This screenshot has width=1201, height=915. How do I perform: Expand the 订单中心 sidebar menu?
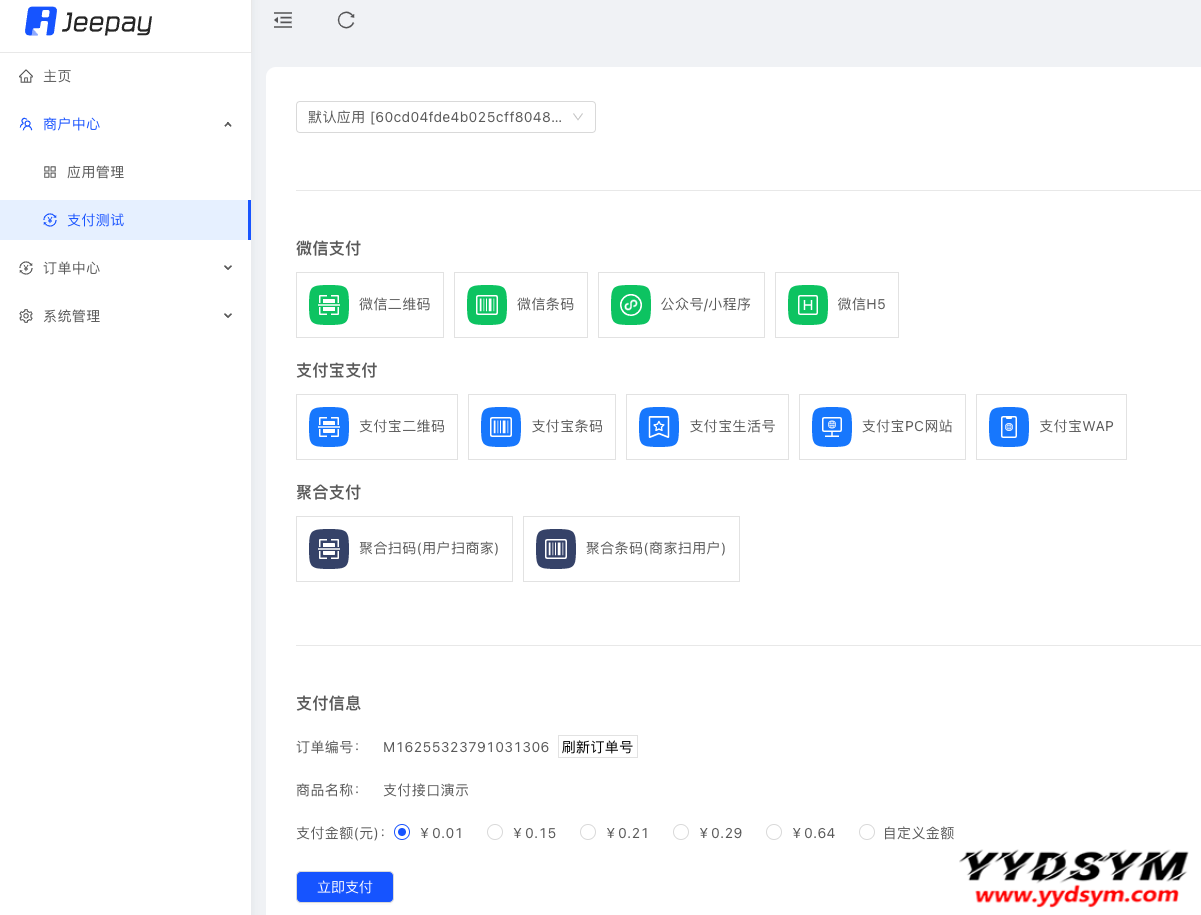pos(125,268)
